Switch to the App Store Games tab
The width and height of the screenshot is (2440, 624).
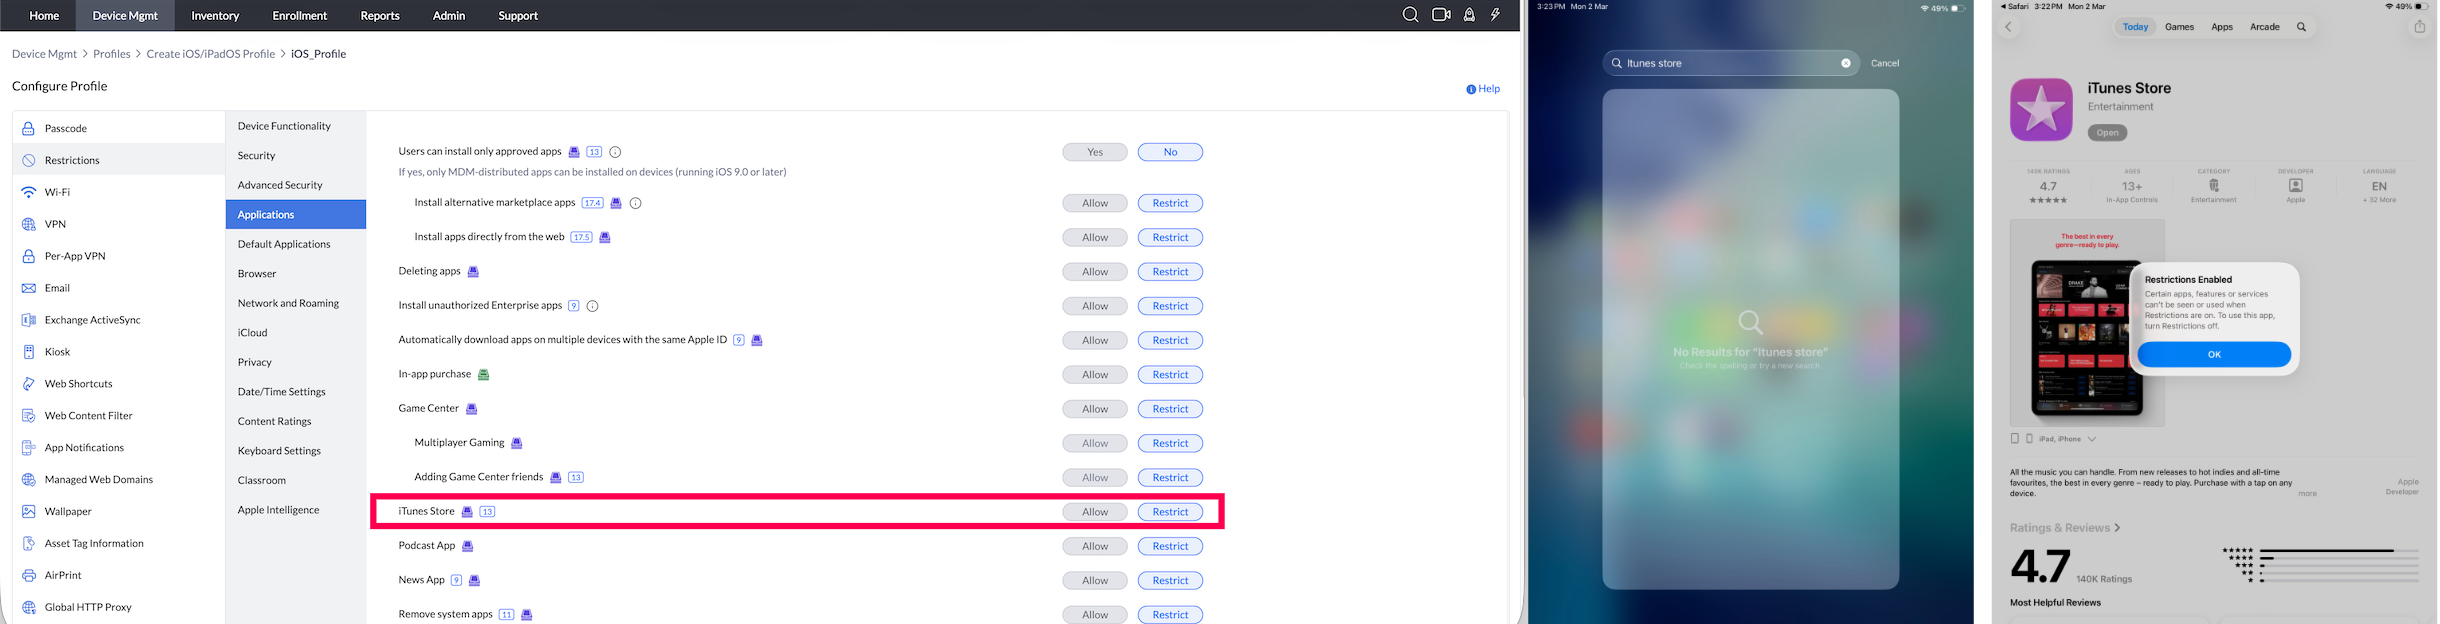click(2179, 27)
